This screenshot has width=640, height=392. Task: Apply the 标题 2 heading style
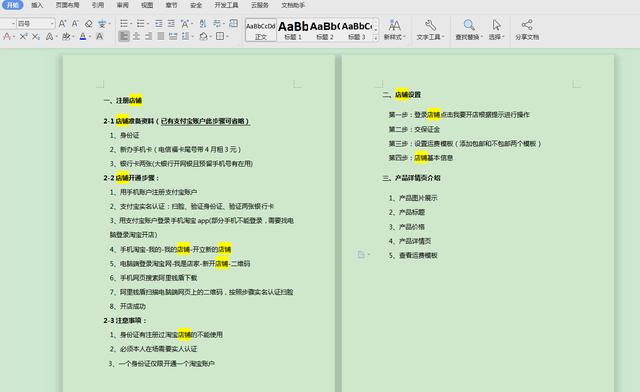pos(325,30)
